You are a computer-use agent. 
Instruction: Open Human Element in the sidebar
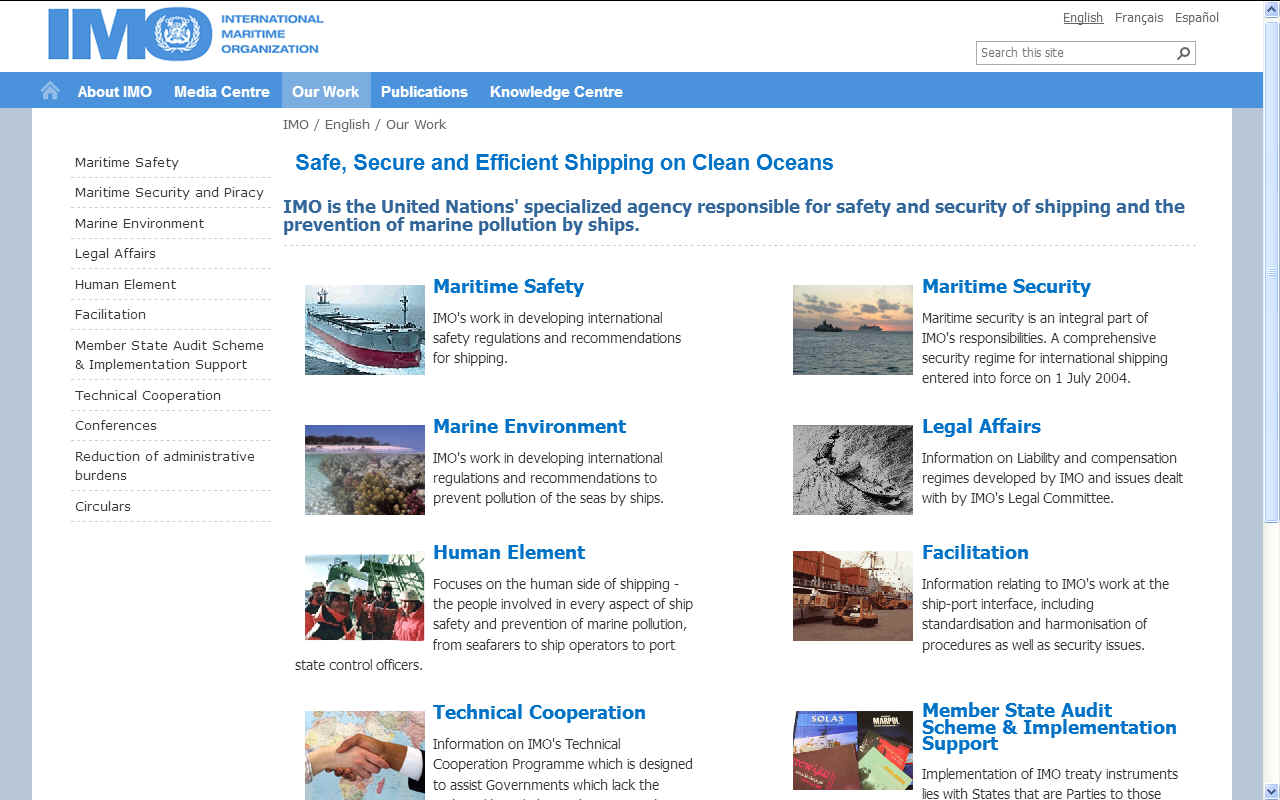coord(125,285)
